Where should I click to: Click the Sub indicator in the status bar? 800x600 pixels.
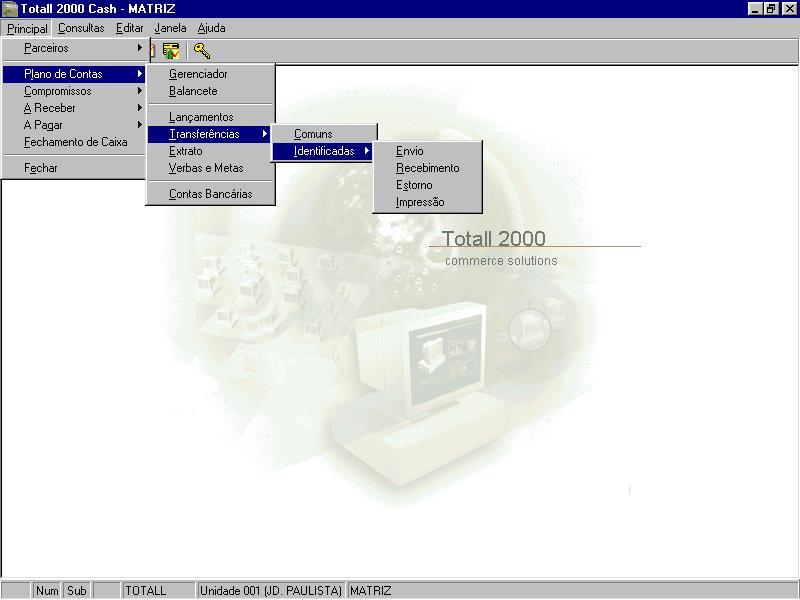[77, 591]
